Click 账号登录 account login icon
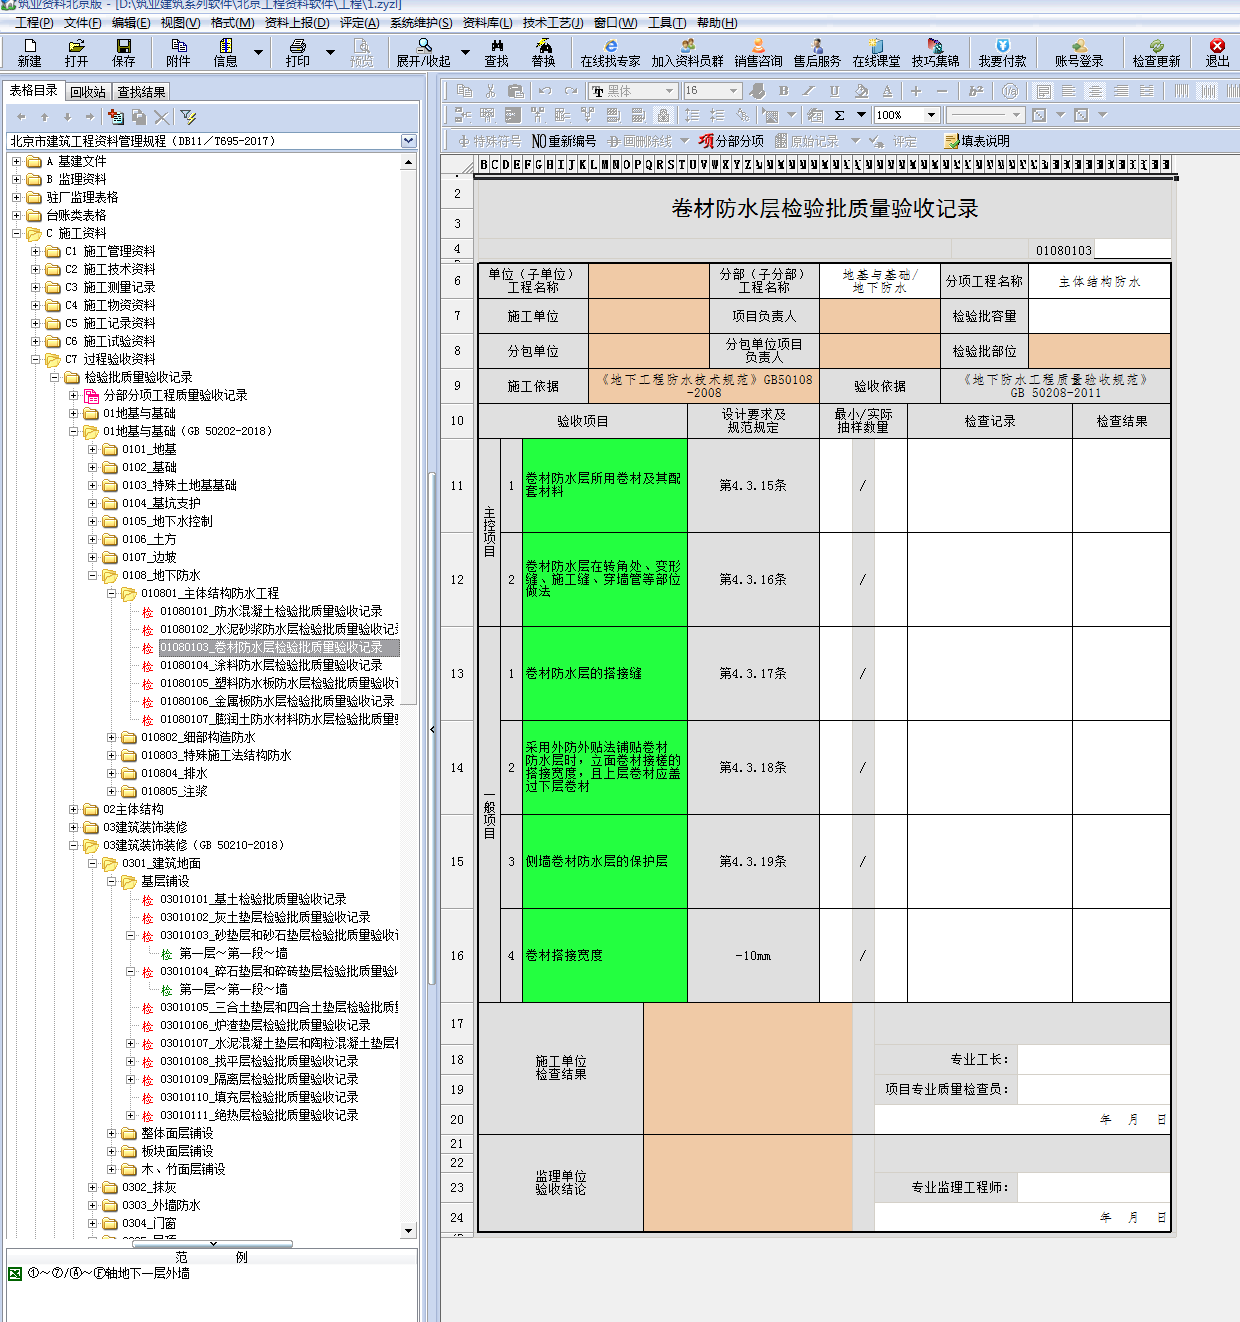 tap(1080, 52)
